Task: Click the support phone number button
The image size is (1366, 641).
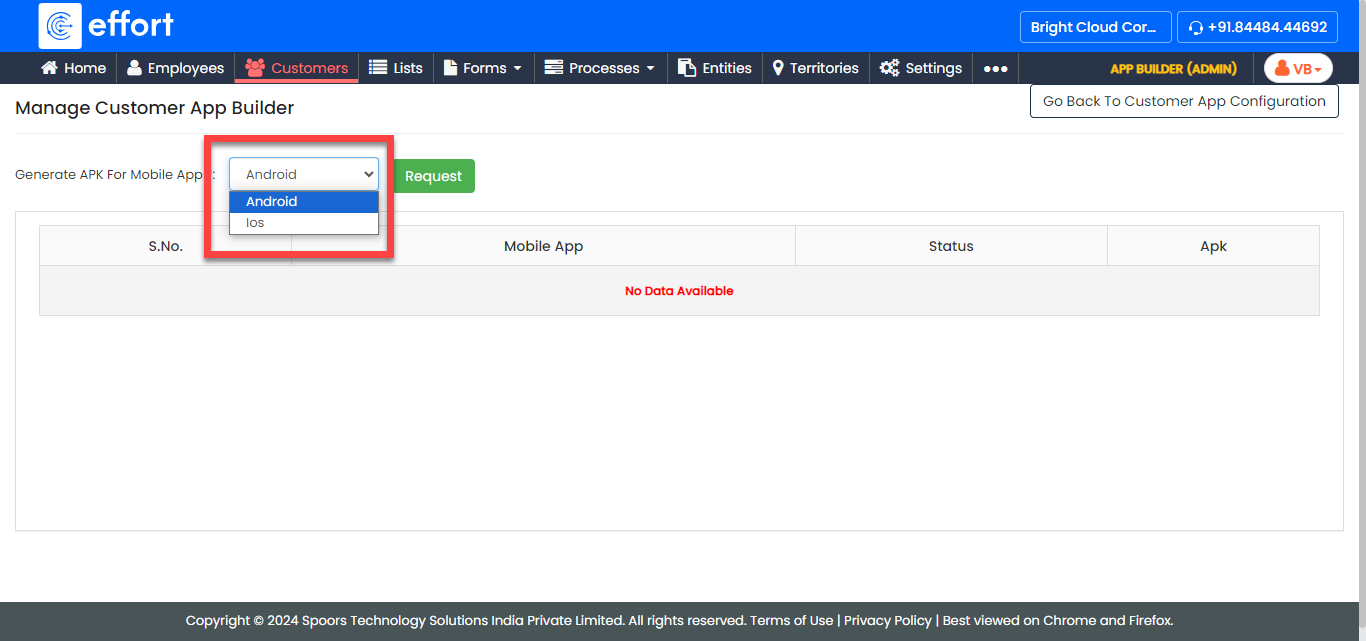Action: pyautogui.click(x=1257, y=27)
